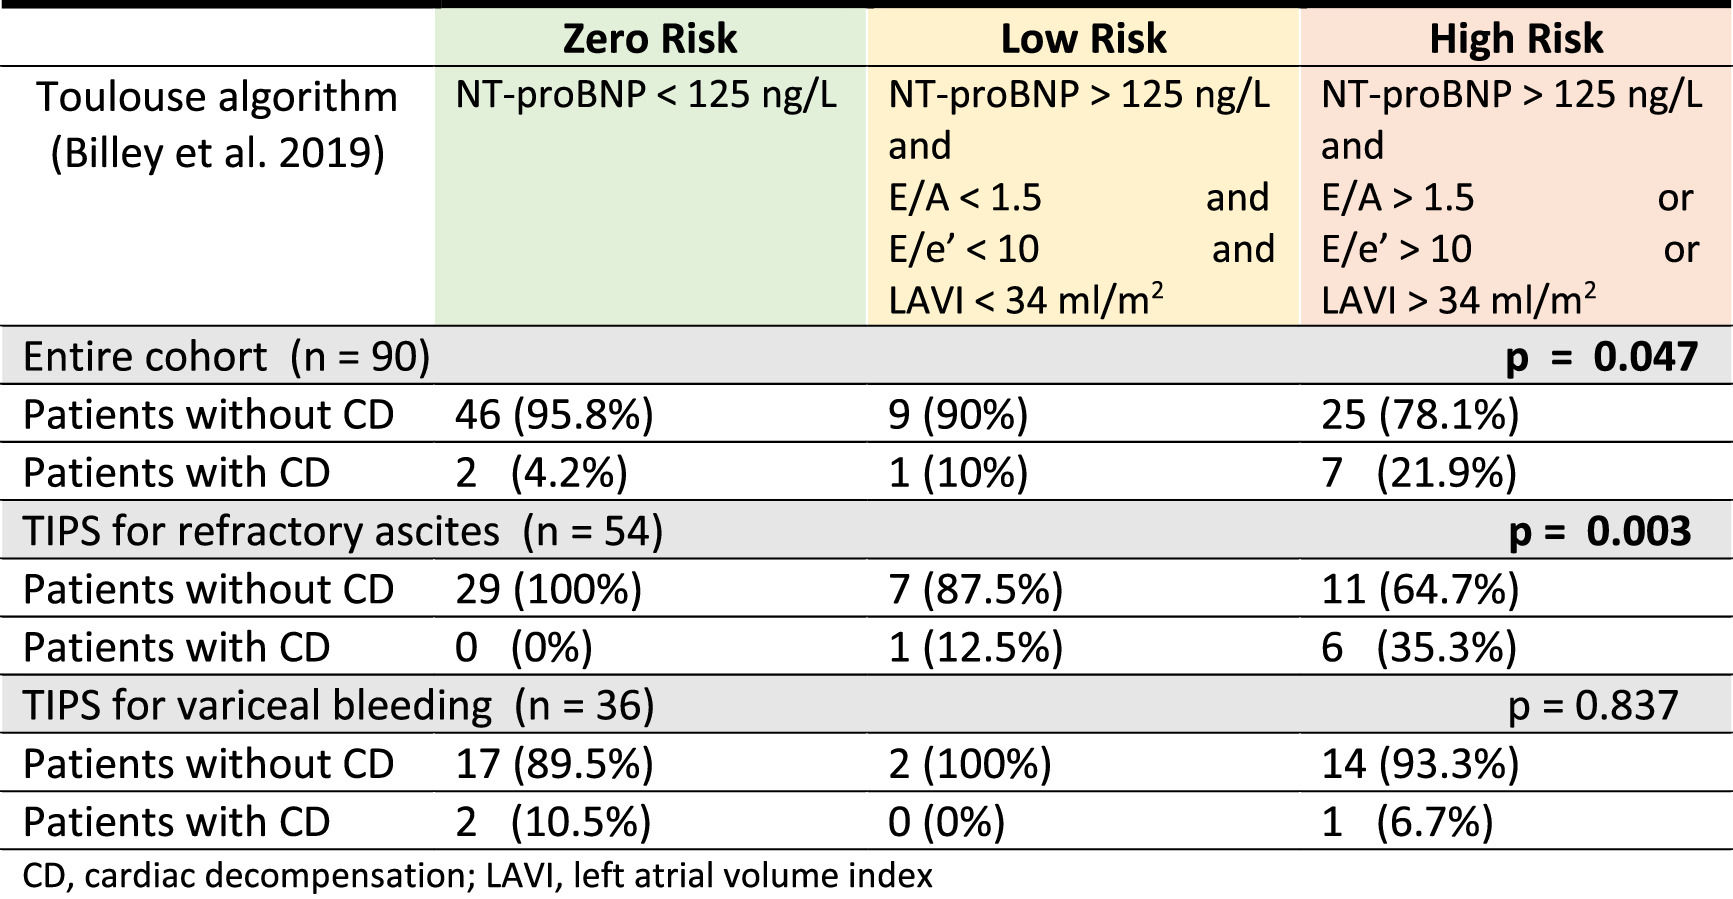1733x899 pixels.
Task: Click the Entire cohort (n = 90) row
Action: click(x=226, y=357)
